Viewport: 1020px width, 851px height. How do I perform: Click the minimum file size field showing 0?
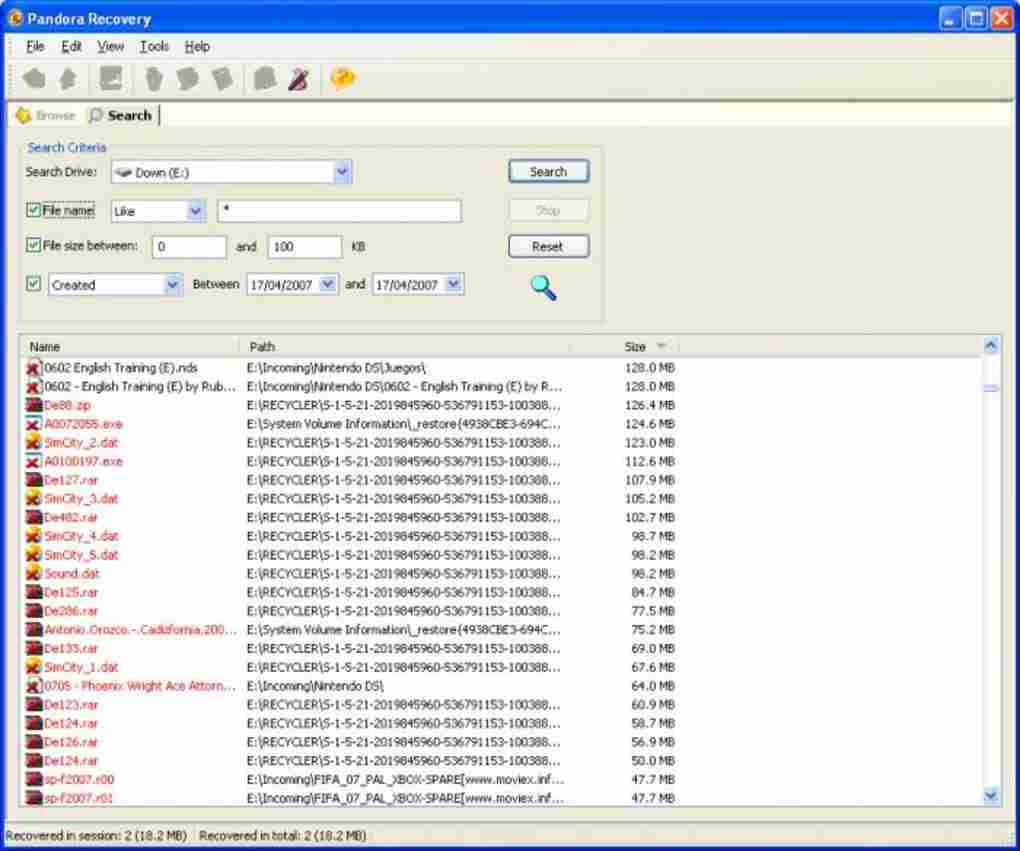(x=189, y=247)
